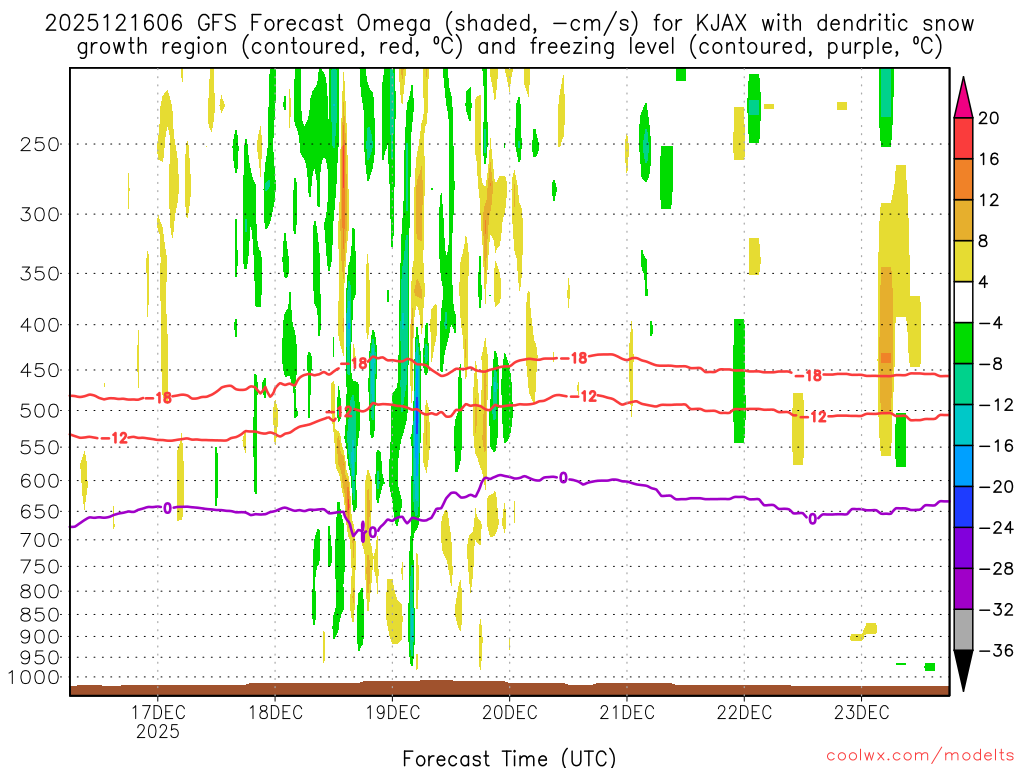
Task: Click the green color bar segment for -4 to -8
Action: pos(963,344)
